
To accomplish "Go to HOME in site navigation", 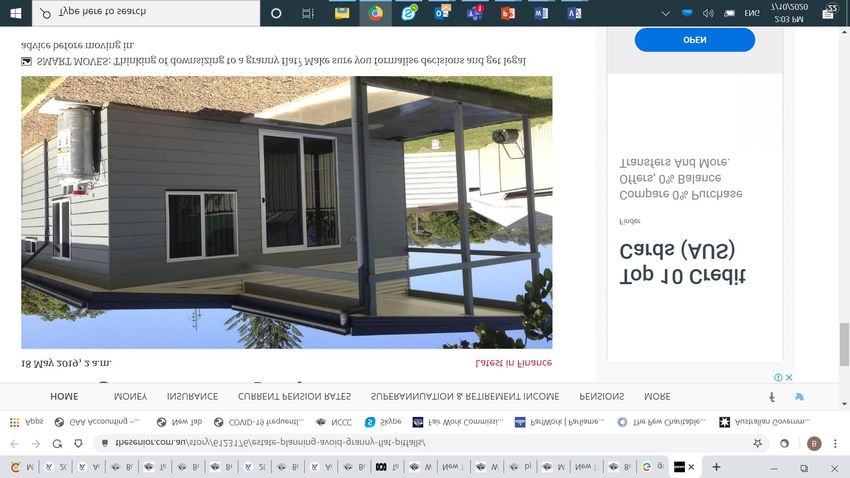I will coord(64,397).
